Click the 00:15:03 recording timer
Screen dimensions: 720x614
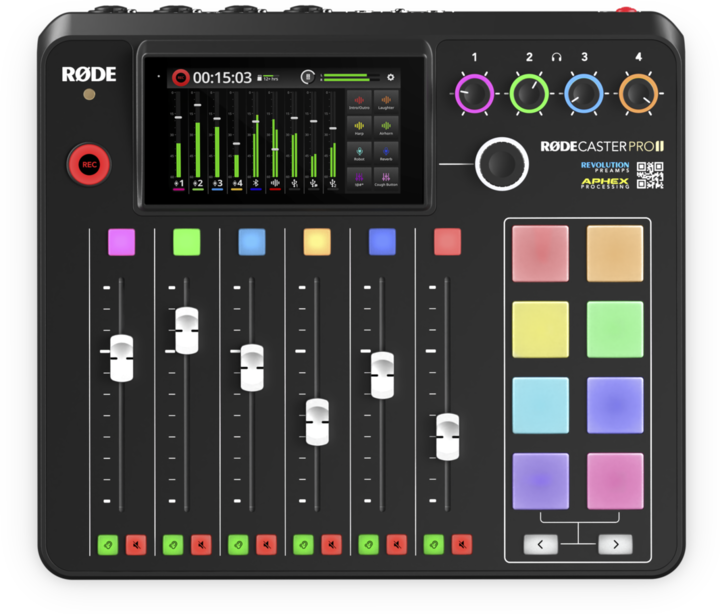pos(222,78)
